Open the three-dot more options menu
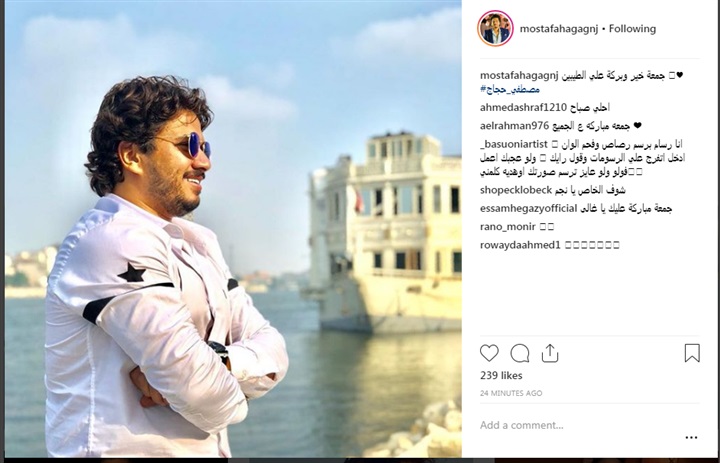 691,437
